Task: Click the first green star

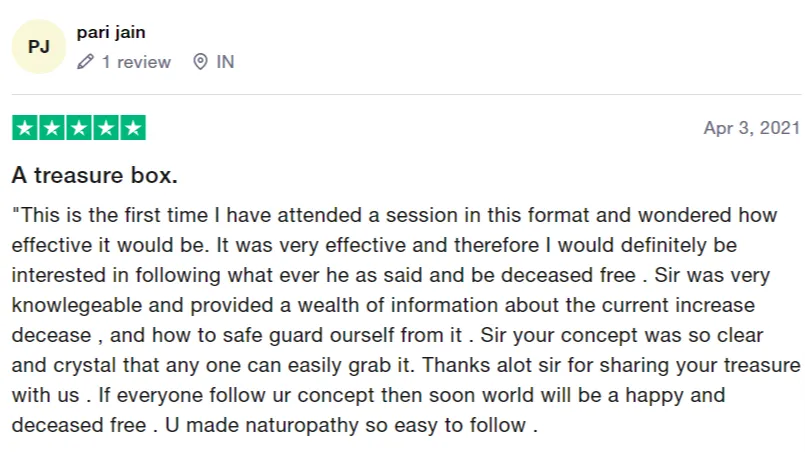Action: (25, 127)
